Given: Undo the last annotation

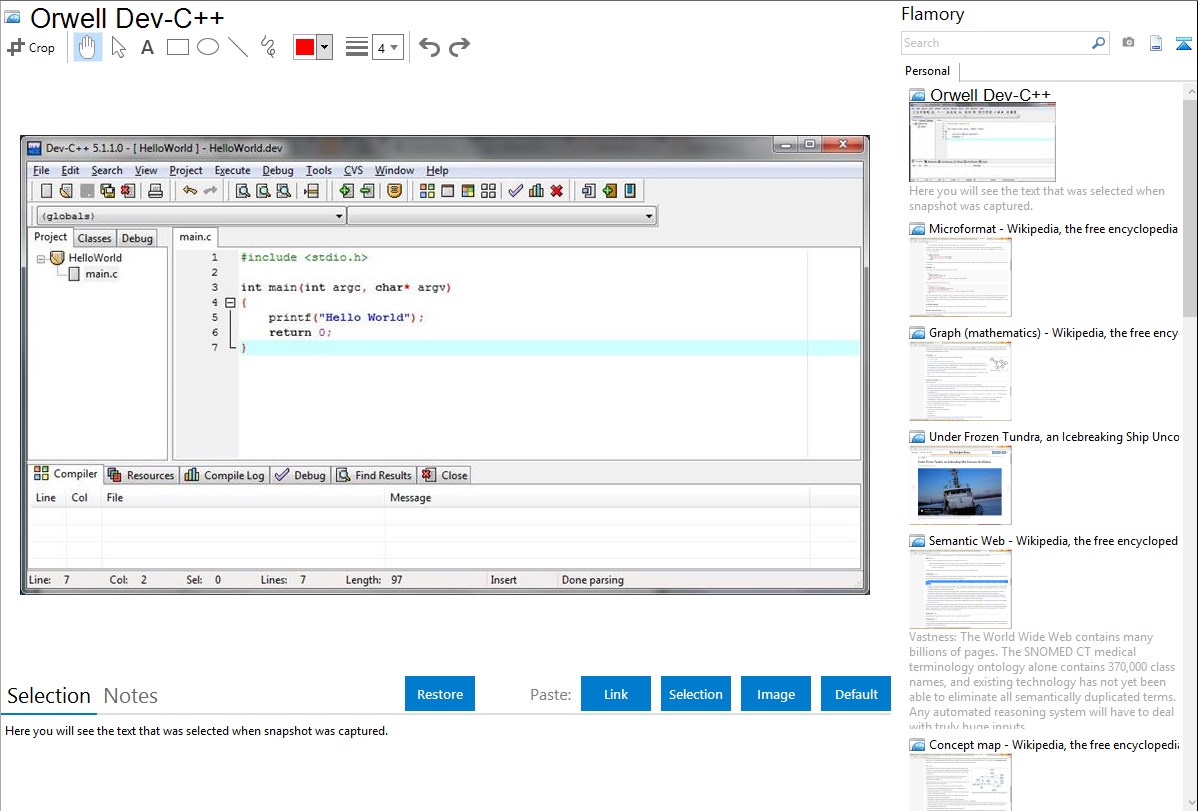Looking at the screenshot, I should [429, 47].
